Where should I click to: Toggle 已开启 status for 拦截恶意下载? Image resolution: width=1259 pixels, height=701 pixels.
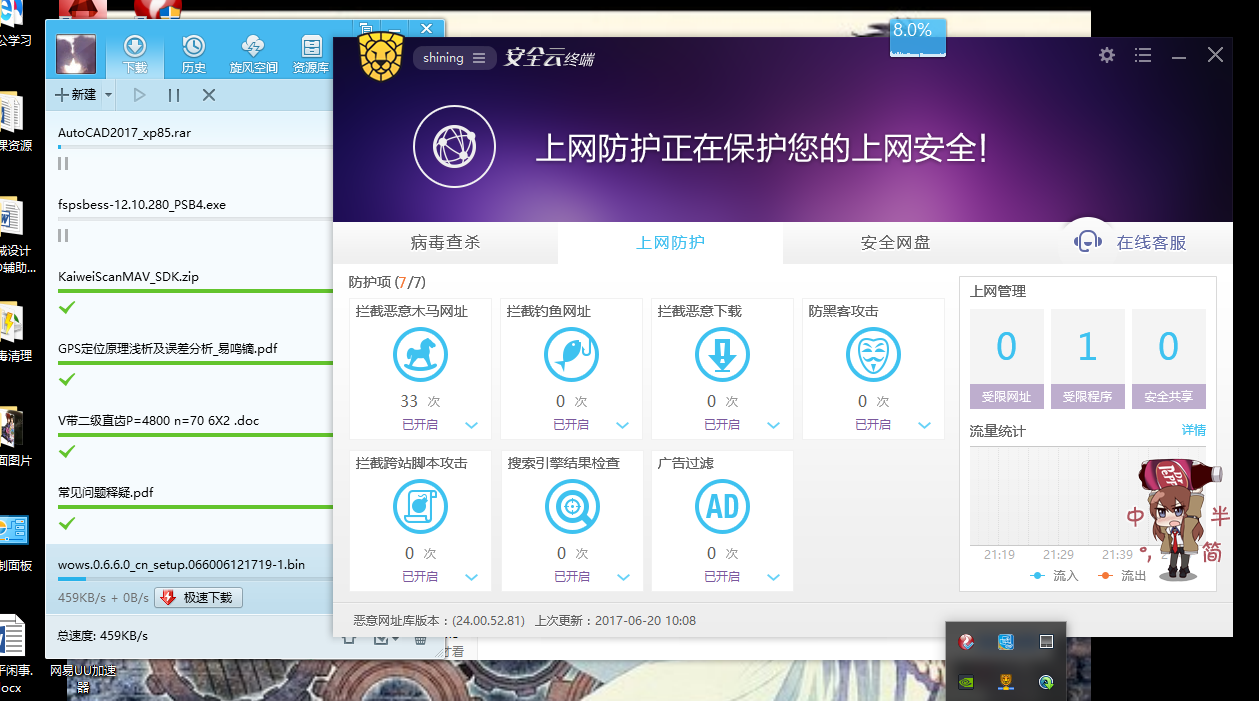[721, 425]
